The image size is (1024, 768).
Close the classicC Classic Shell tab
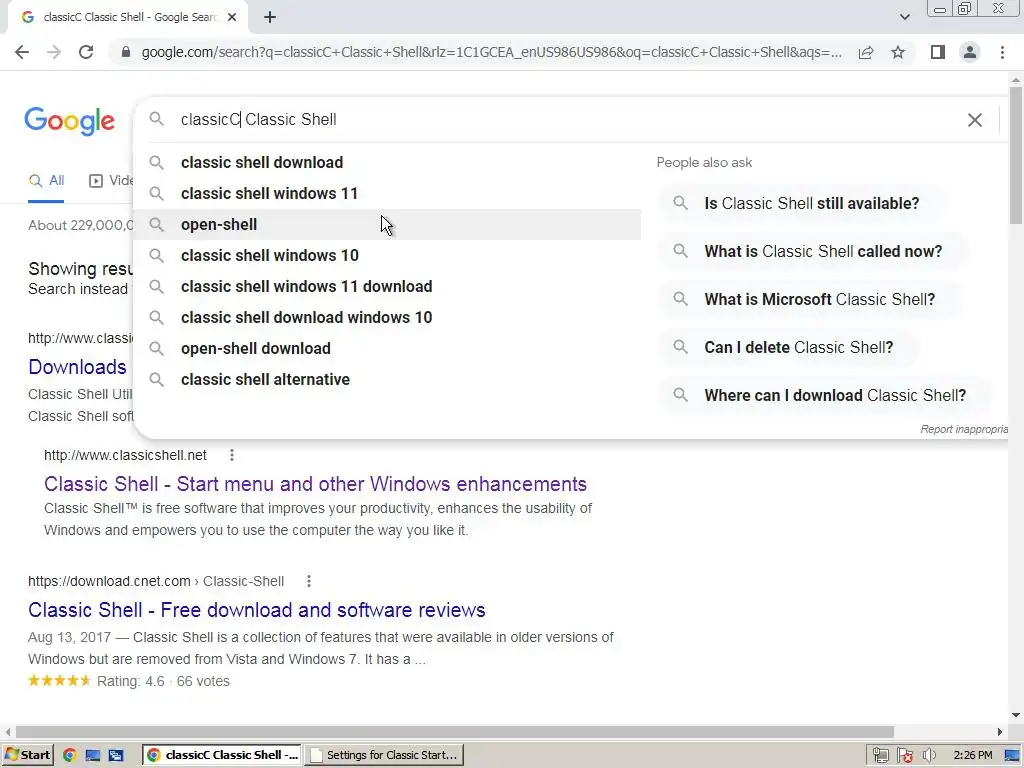pos(232,18)
